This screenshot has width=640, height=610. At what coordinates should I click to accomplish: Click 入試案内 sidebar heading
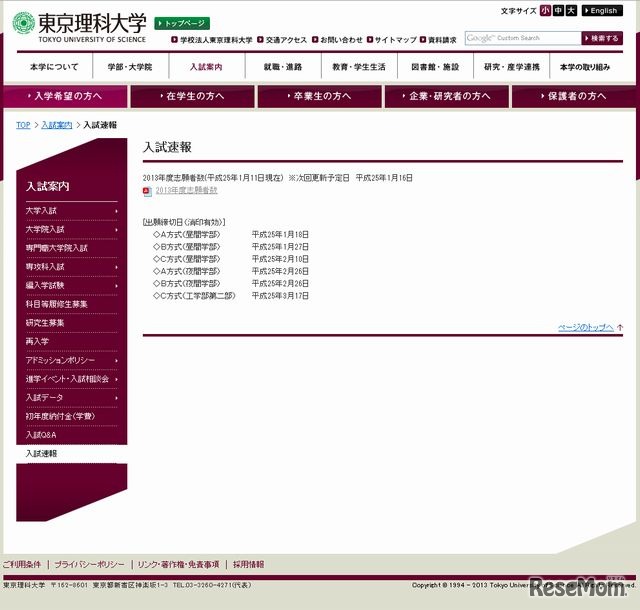pyautogui.click(x=48, y=187)
